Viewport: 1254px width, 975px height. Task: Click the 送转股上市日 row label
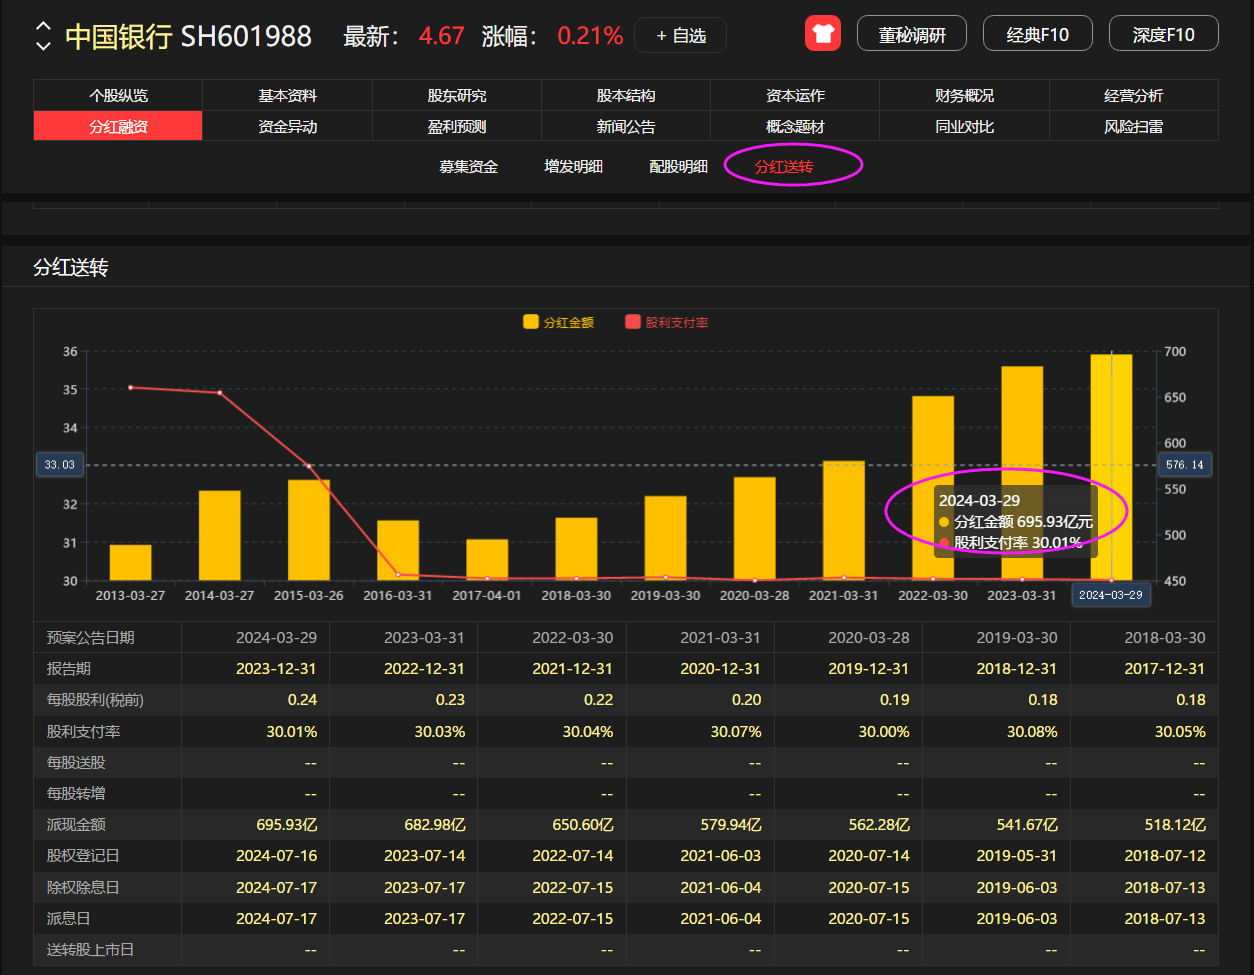pyautogui.click(x=90, y=949)
